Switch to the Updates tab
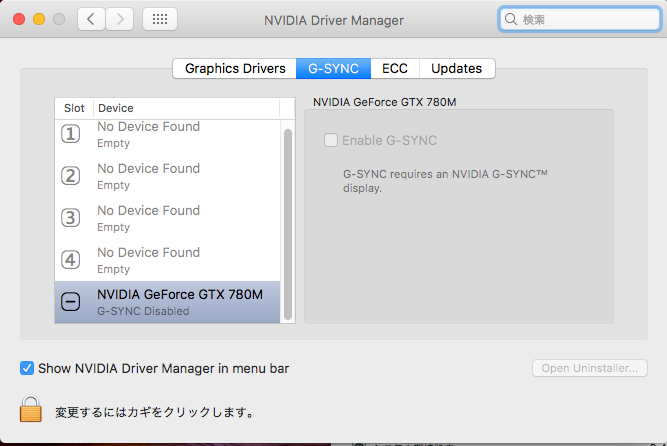667x446 pixels. 457,68
